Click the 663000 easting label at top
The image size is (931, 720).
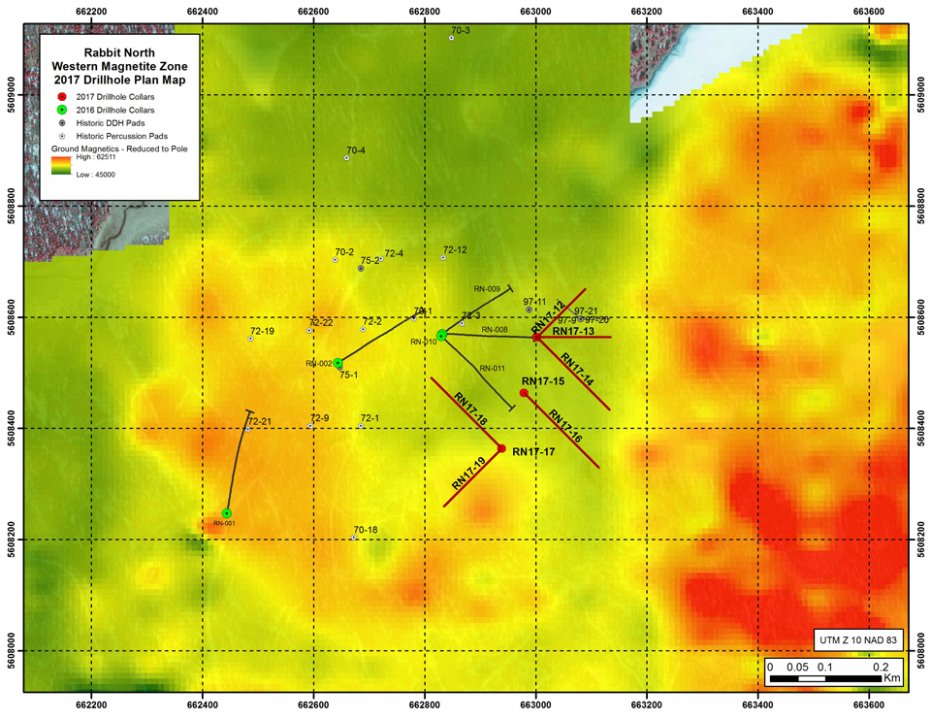coord(536,12)
